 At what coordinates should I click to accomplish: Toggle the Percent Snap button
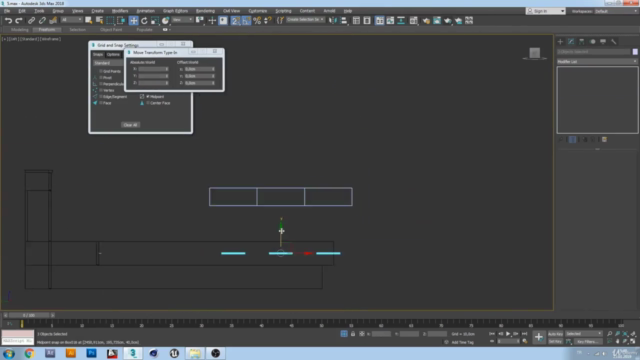pyautogui.click(x=257, y=20)
